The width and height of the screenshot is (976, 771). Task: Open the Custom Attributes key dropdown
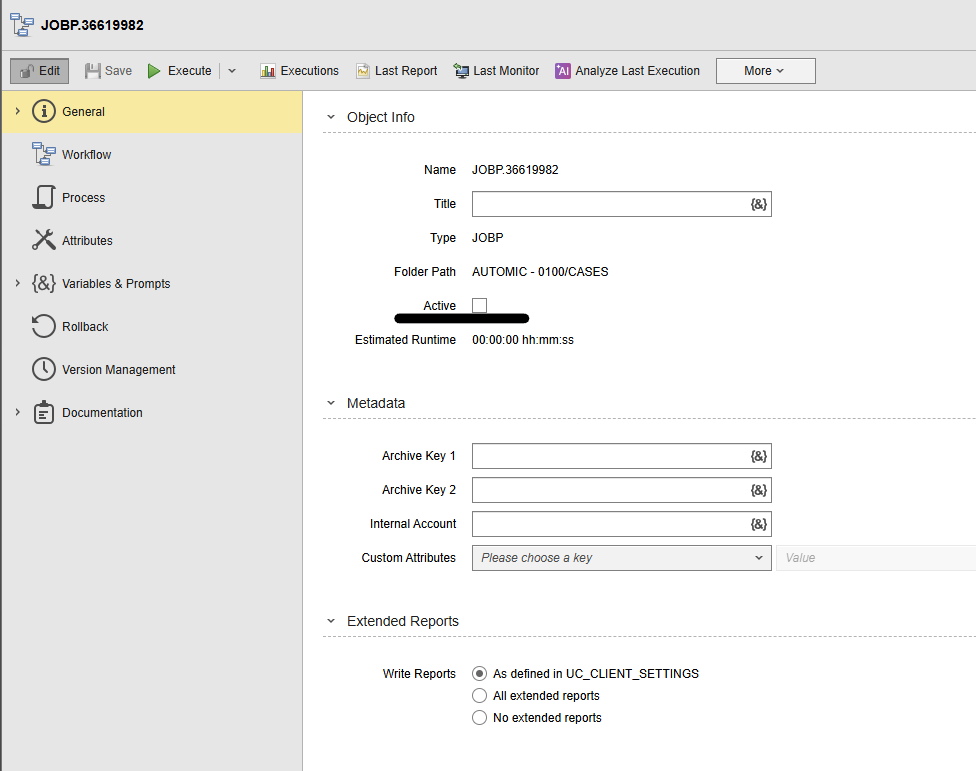click(620, 558)
